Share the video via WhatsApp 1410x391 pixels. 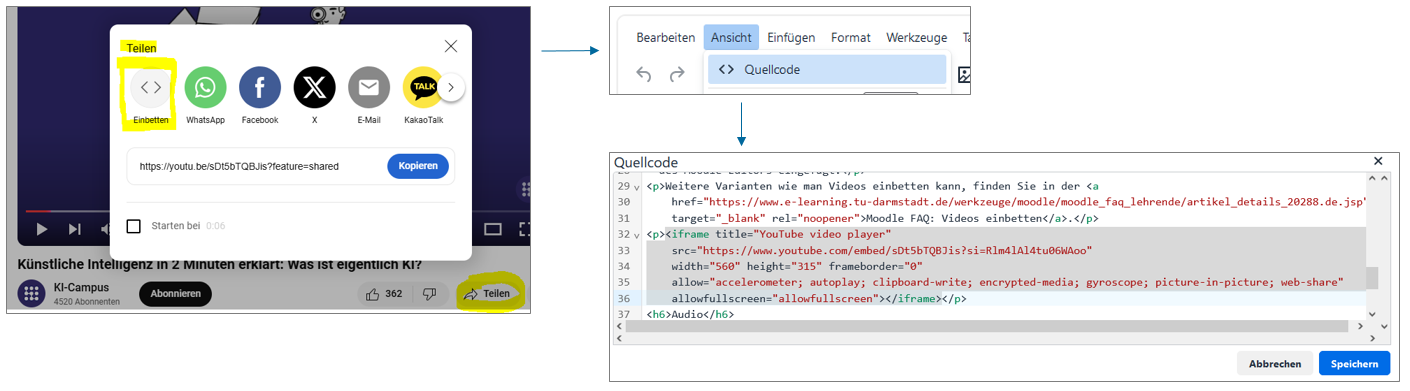coord(205,87)
